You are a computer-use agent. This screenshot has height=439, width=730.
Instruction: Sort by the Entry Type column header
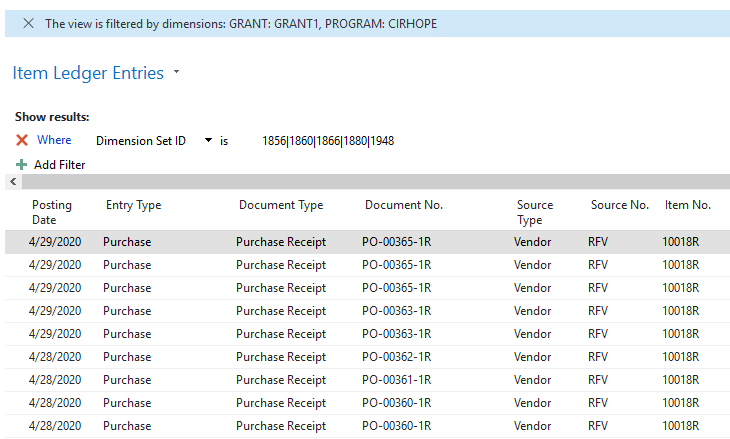tap(133, 205)
